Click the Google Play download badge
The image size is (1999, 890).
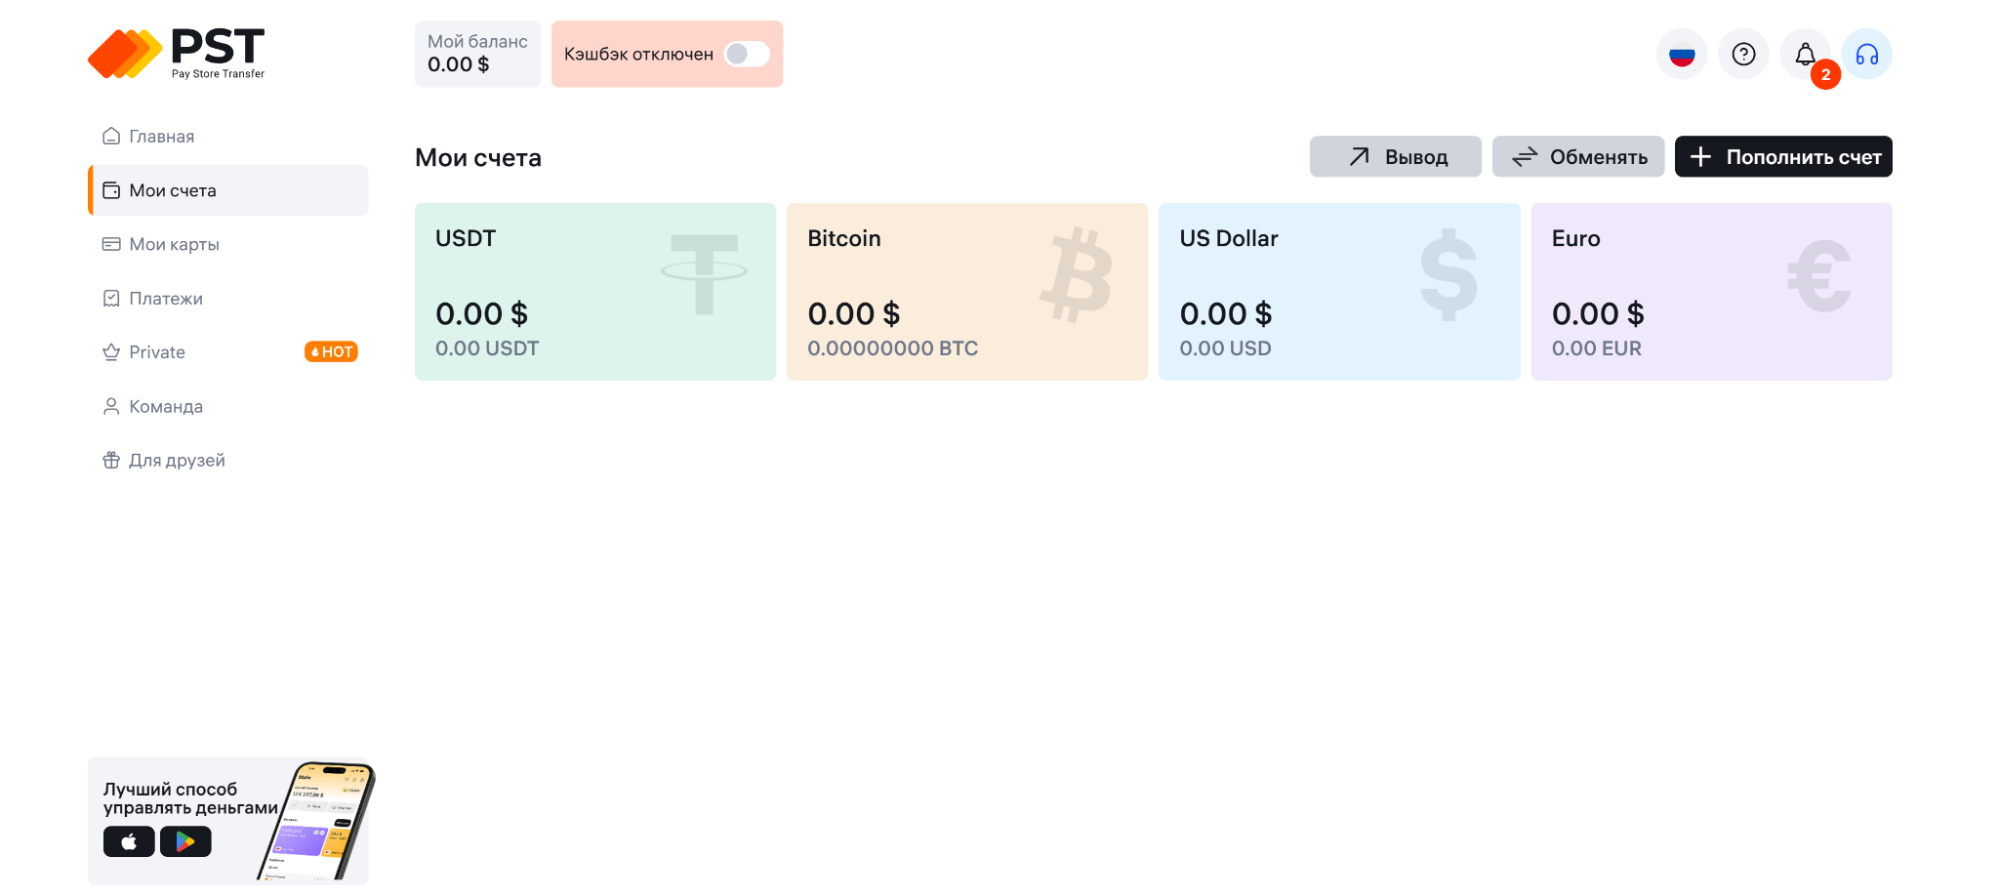point(186,842)
